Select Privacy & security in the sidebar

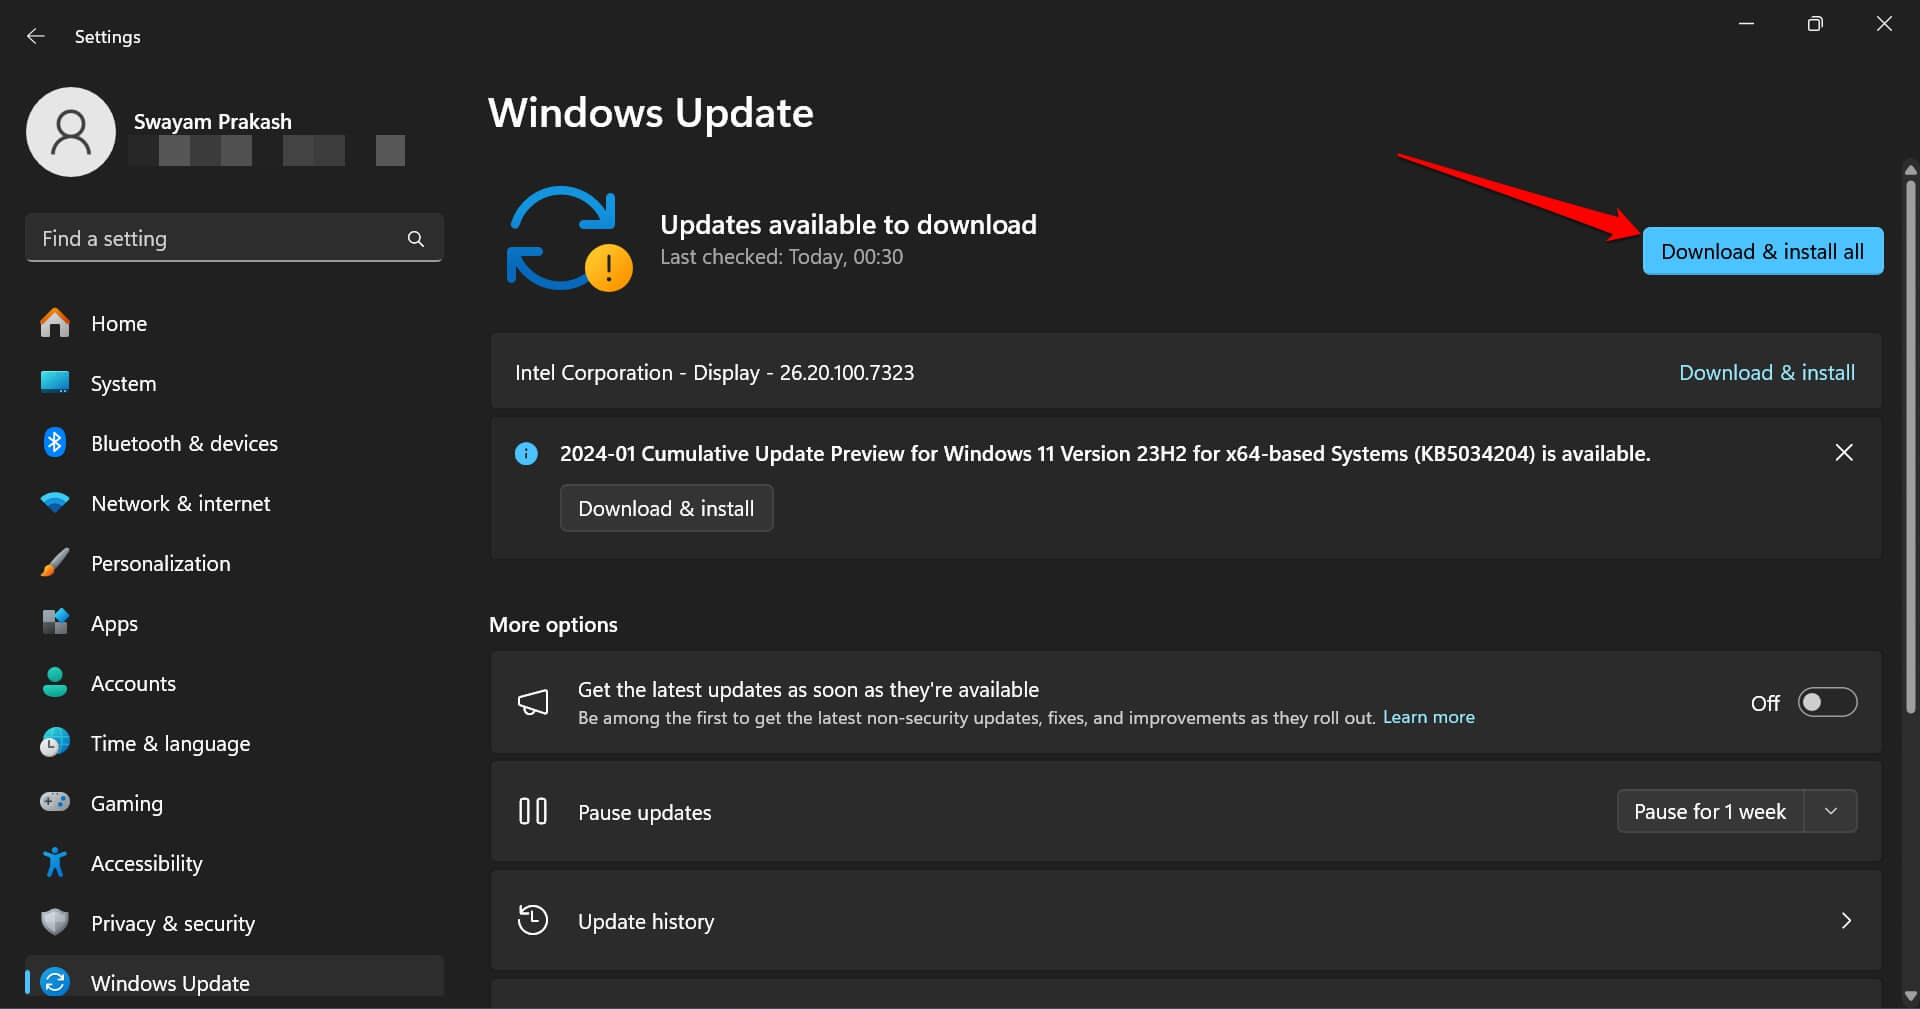tap(172, 923)
